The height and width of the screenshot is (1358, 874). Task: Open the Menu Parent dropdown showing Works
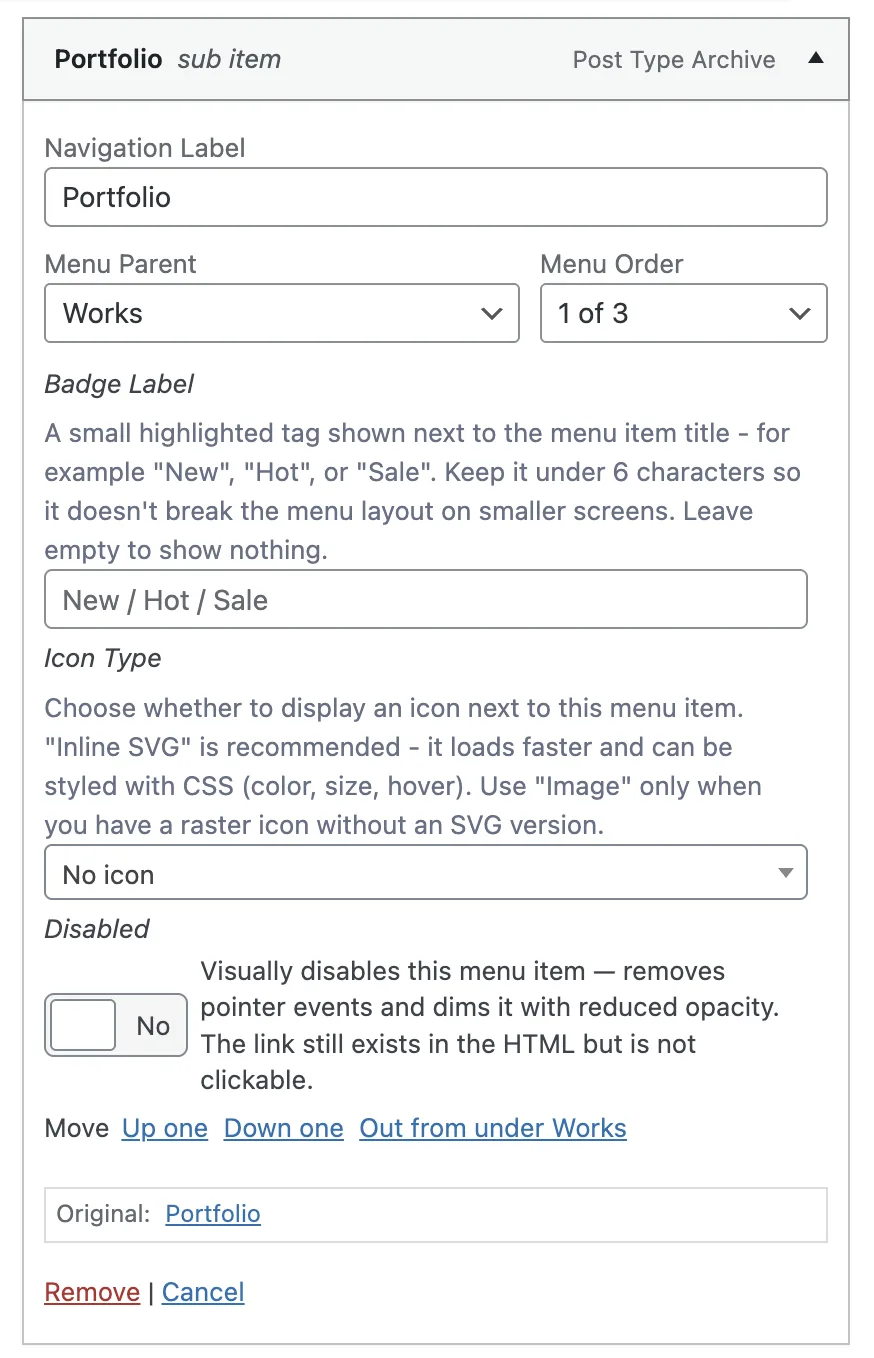(x=282, y=313)
